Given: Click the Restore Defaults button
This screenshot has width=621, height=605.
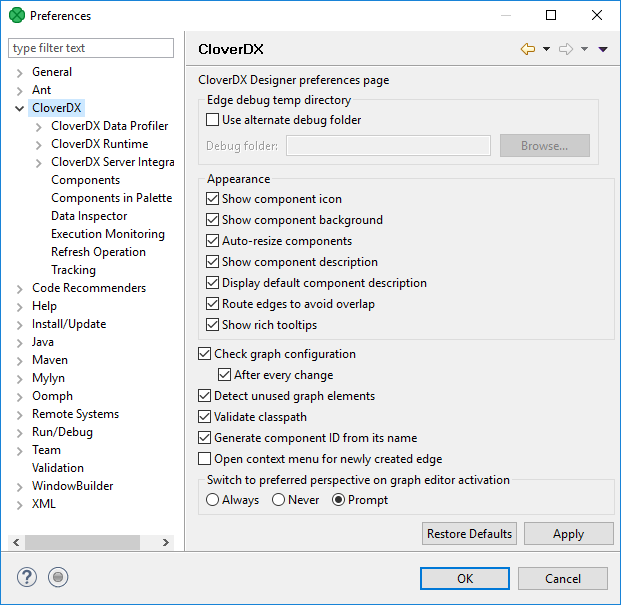Looking at the screenshot, I should (x=469, y=534).
